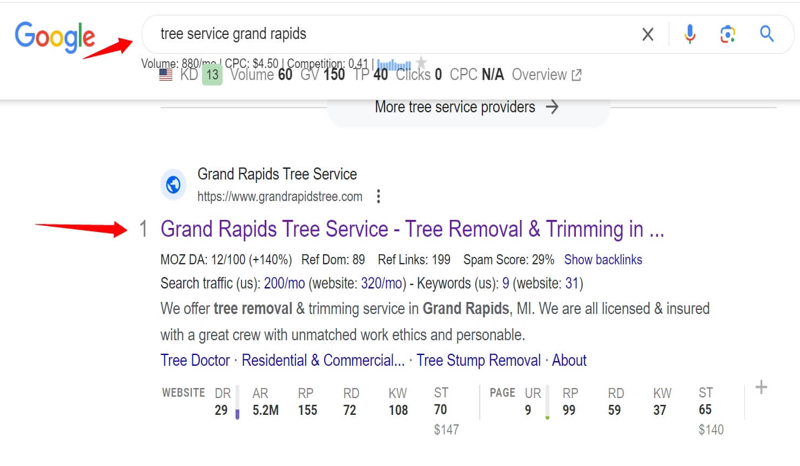Click the website keywords count 31
Screen dimensions: 800x466
pos(572,283)
